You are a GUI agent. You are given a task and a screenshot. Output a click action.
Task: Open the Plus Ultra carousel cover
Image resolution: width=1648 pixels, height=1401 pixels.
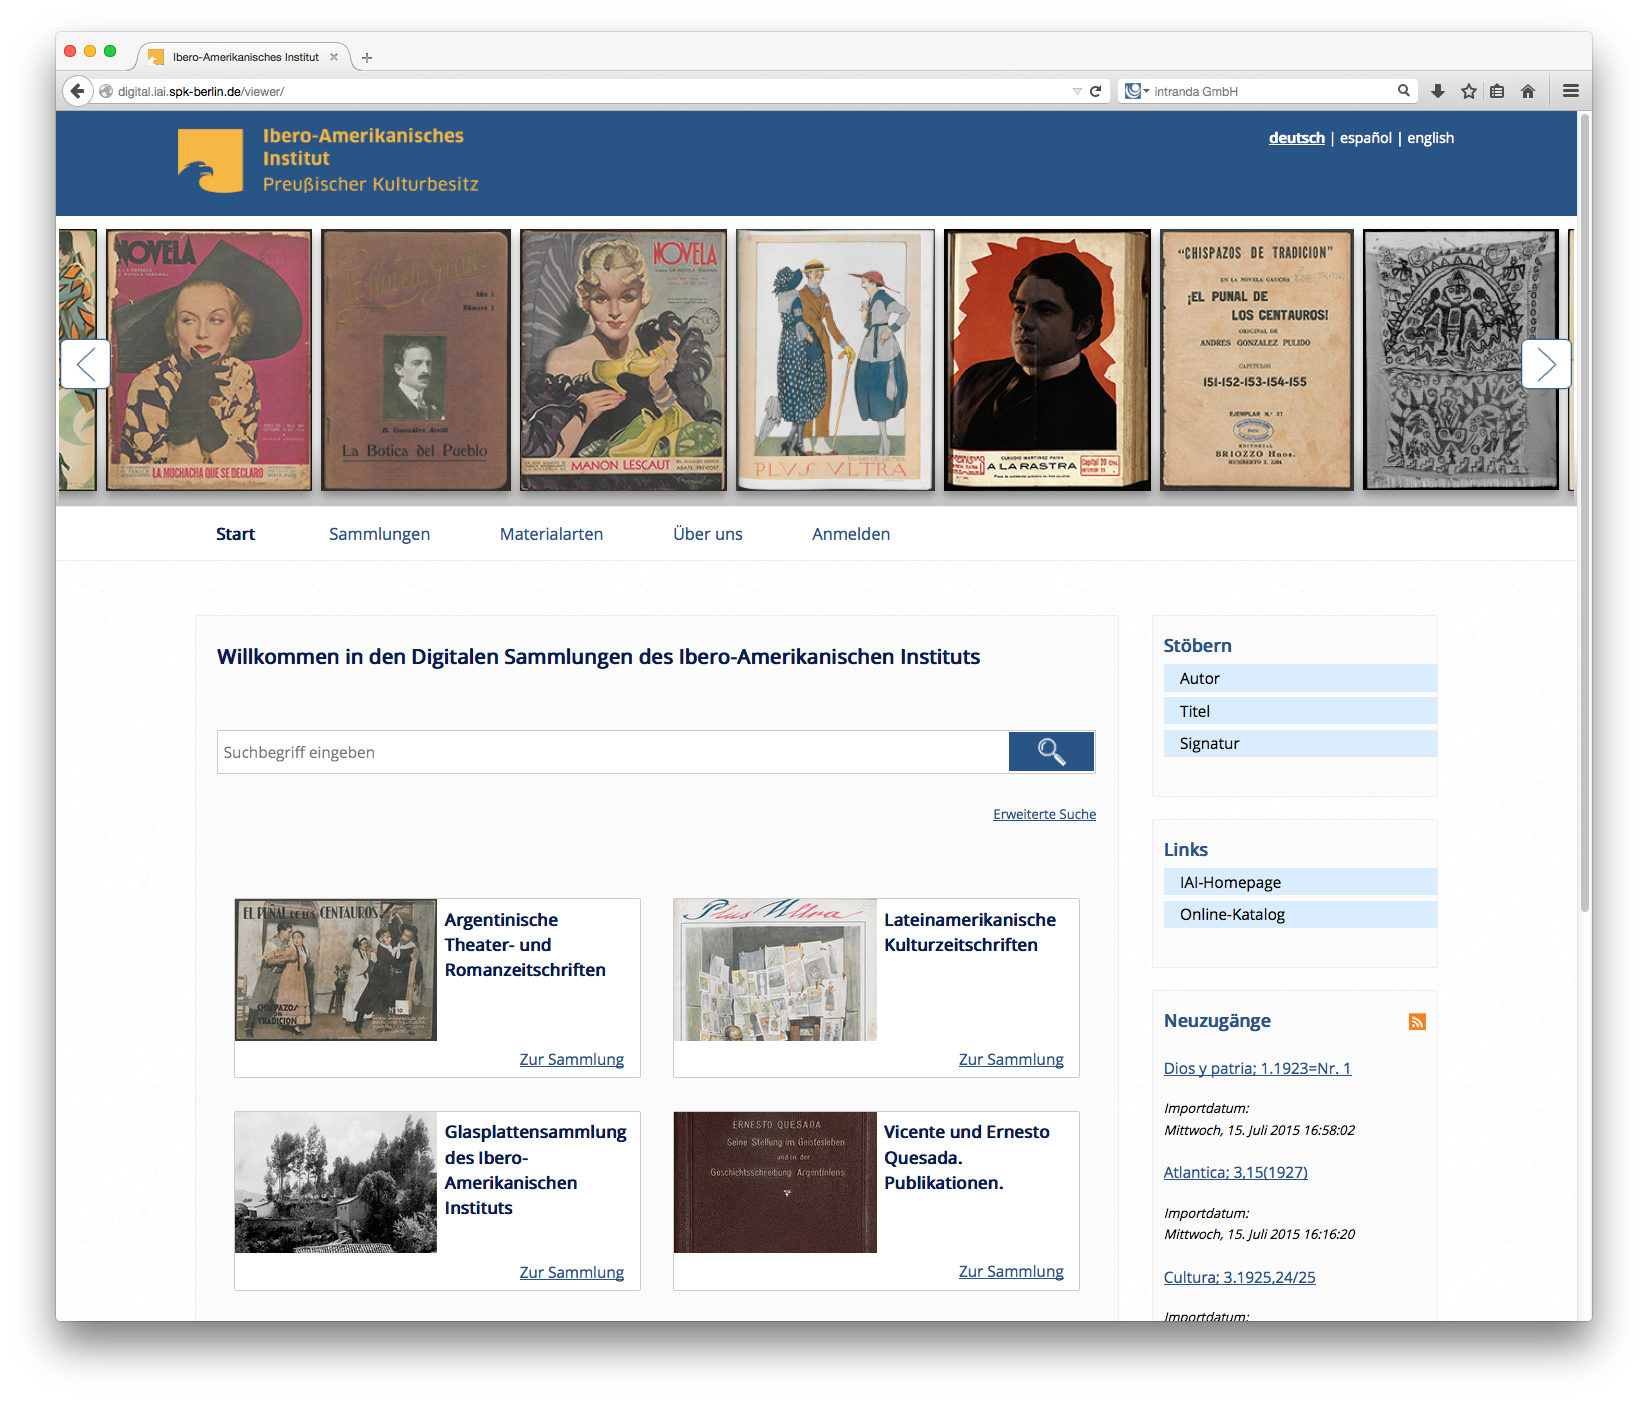835,360
